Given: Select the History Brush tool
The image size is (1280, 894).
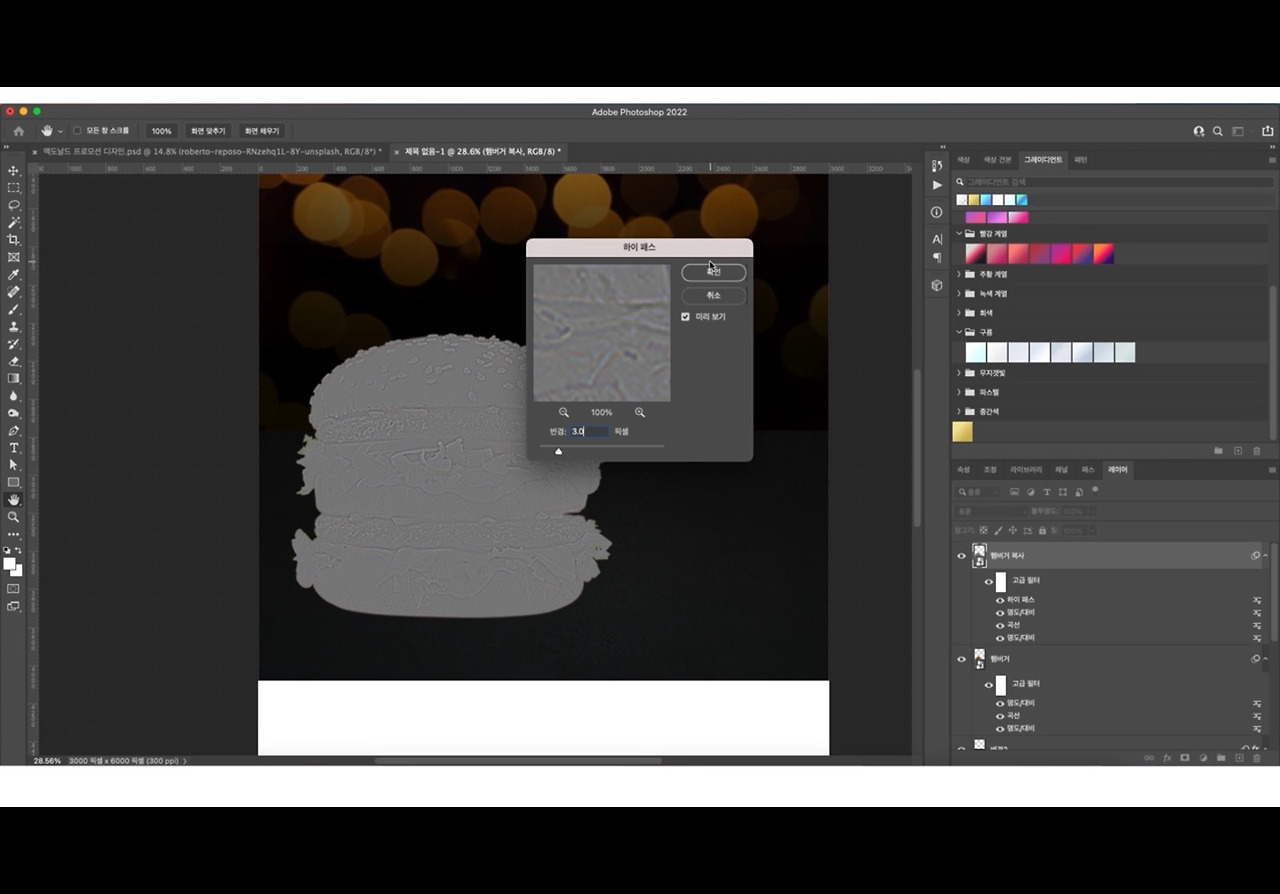Looking at the screenshot, I should point(14,344).
